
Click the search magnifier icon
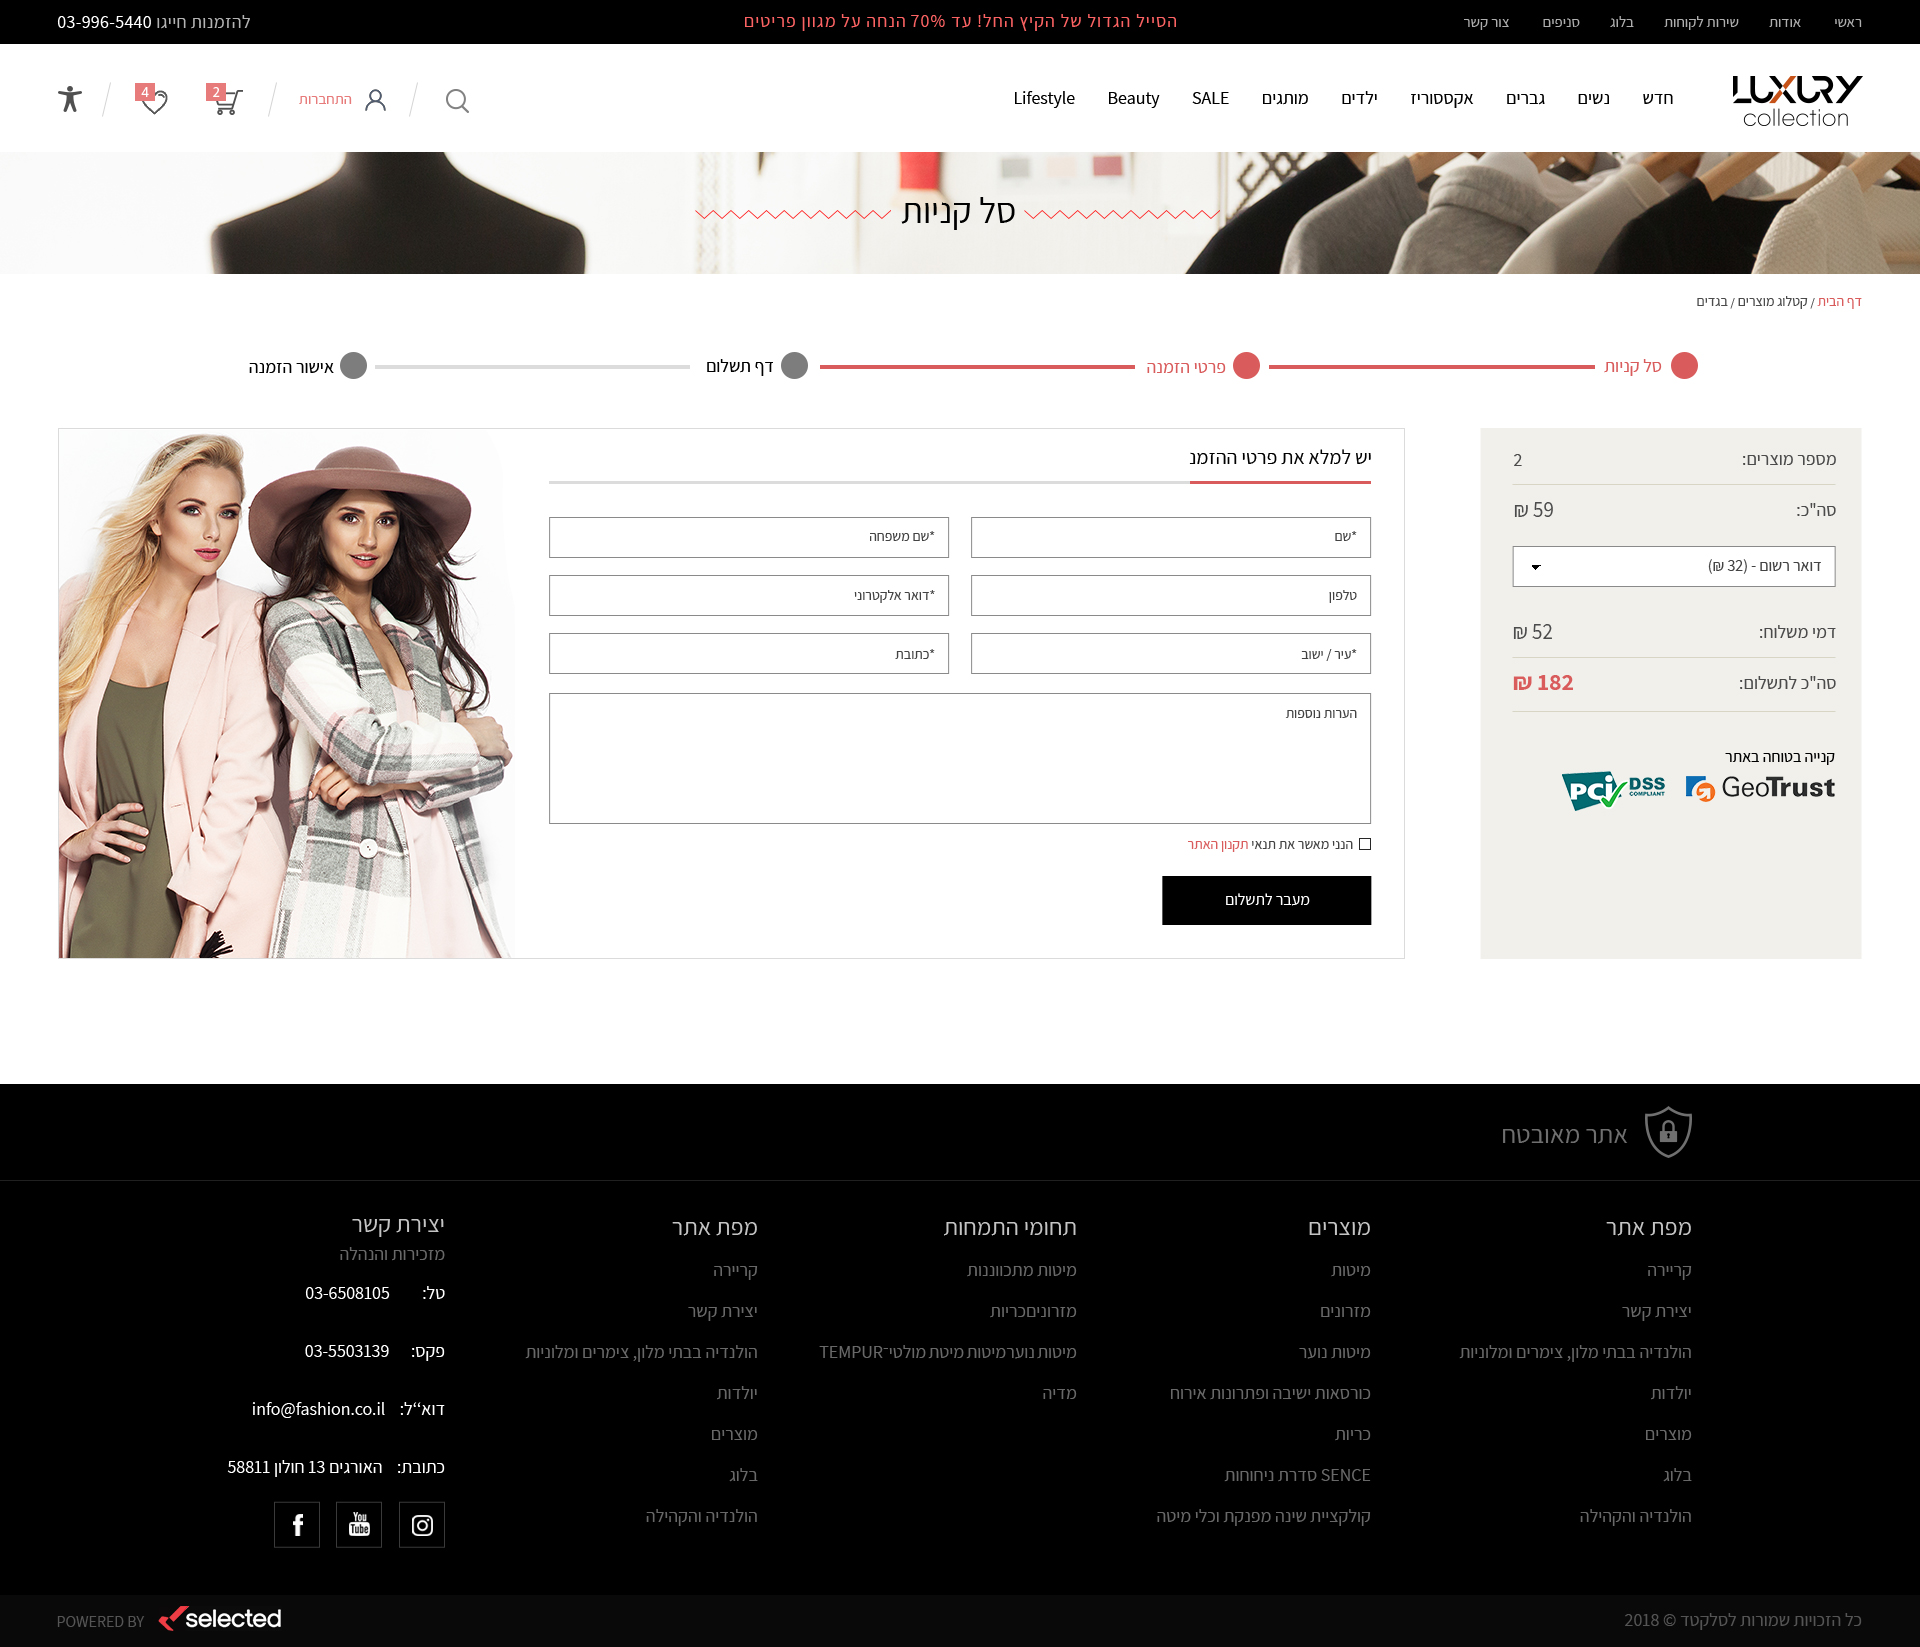coord(457,100)
